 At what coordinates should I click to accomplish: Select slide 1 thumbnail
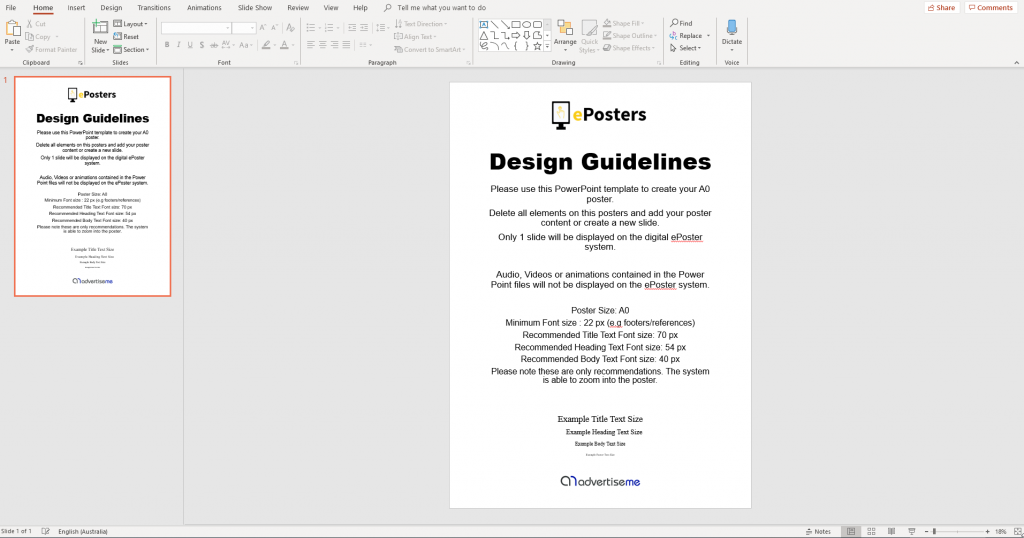point(93,186)
